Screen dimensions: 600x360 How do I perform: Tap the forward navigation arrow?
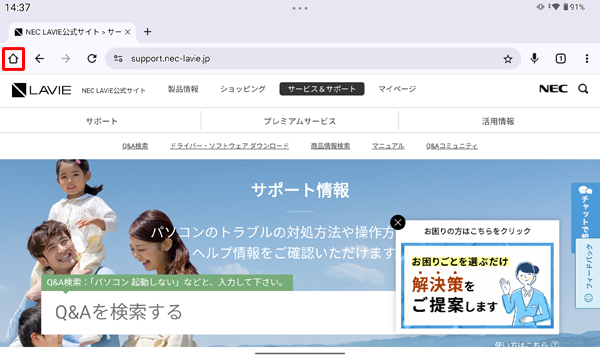pyautogui.click(x=66, y=59)
